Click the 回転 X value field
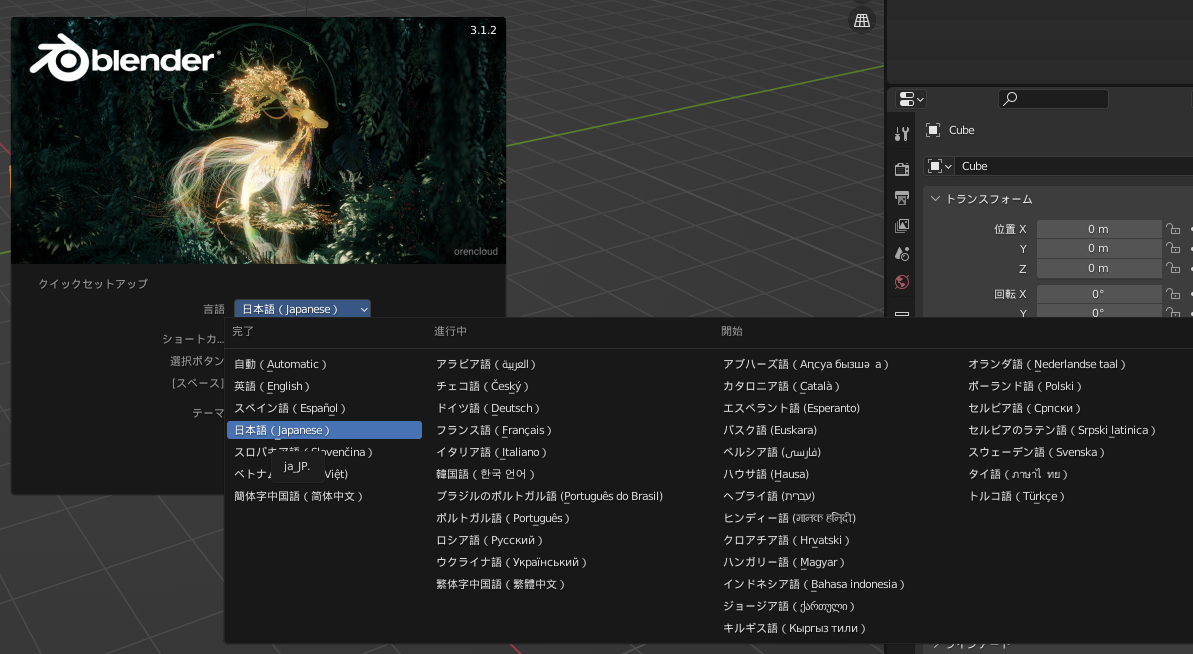 click(1099, 294)
